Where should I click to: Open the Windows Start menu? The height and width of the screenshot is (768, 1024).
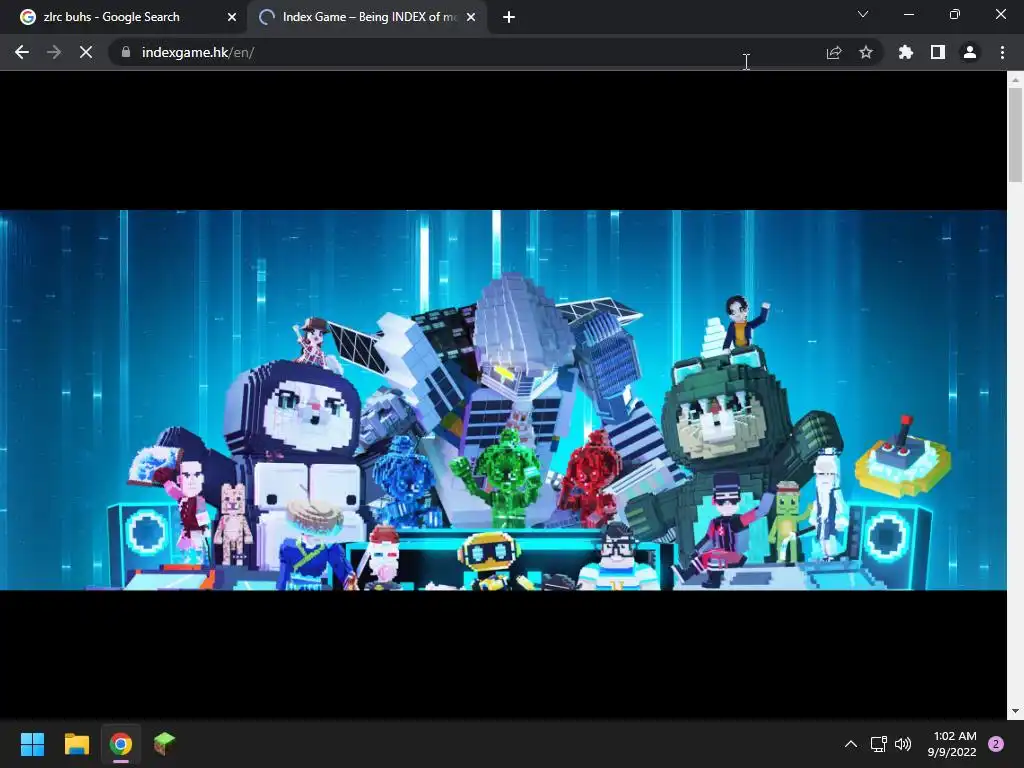32,744
